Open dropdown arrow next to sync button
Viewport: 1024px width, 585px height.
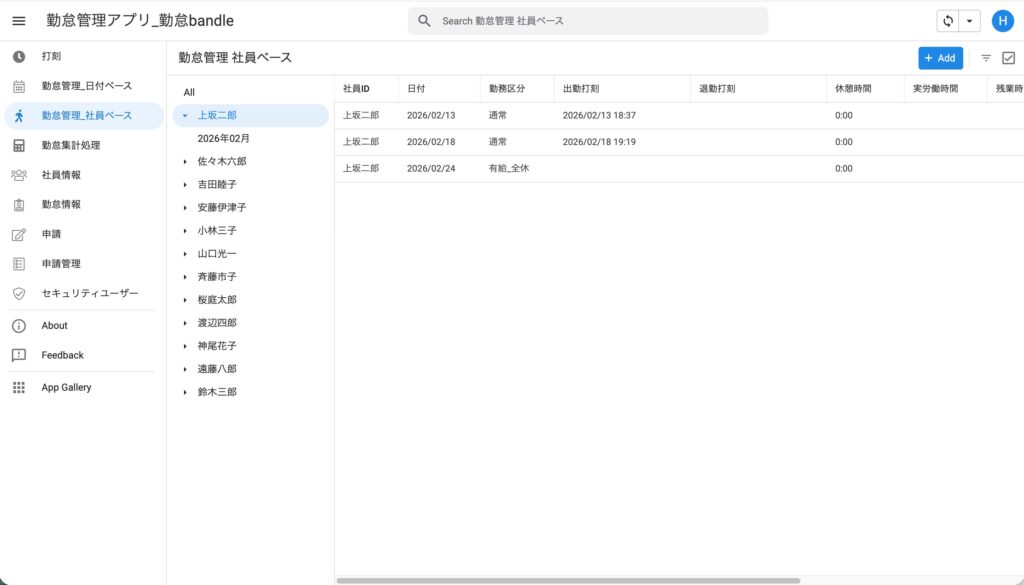pos(969,21)
